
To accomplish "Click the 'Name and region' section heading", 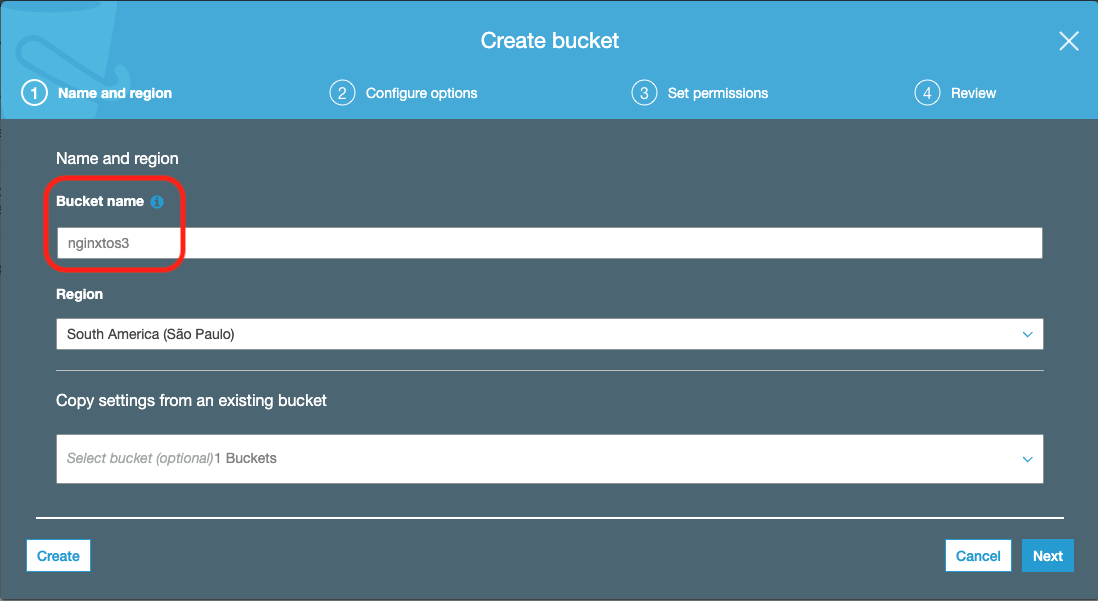I will (117, 159).
